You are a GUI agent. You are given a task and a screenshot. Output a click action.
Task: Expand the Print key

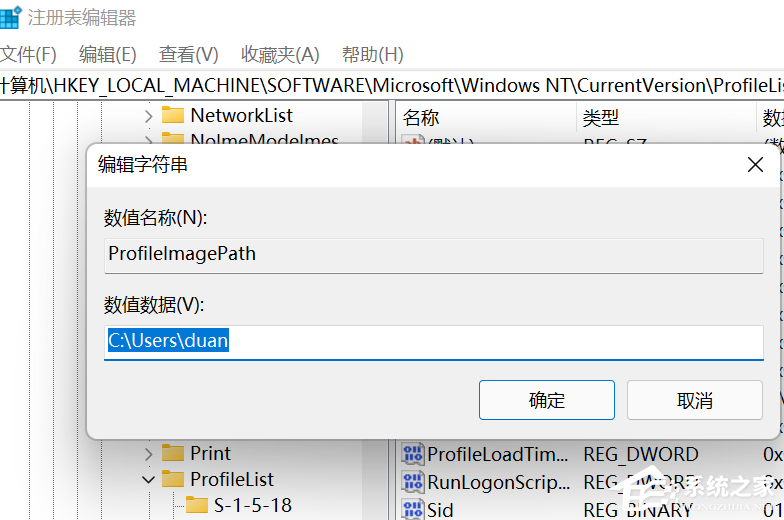(x=148, y=454)
